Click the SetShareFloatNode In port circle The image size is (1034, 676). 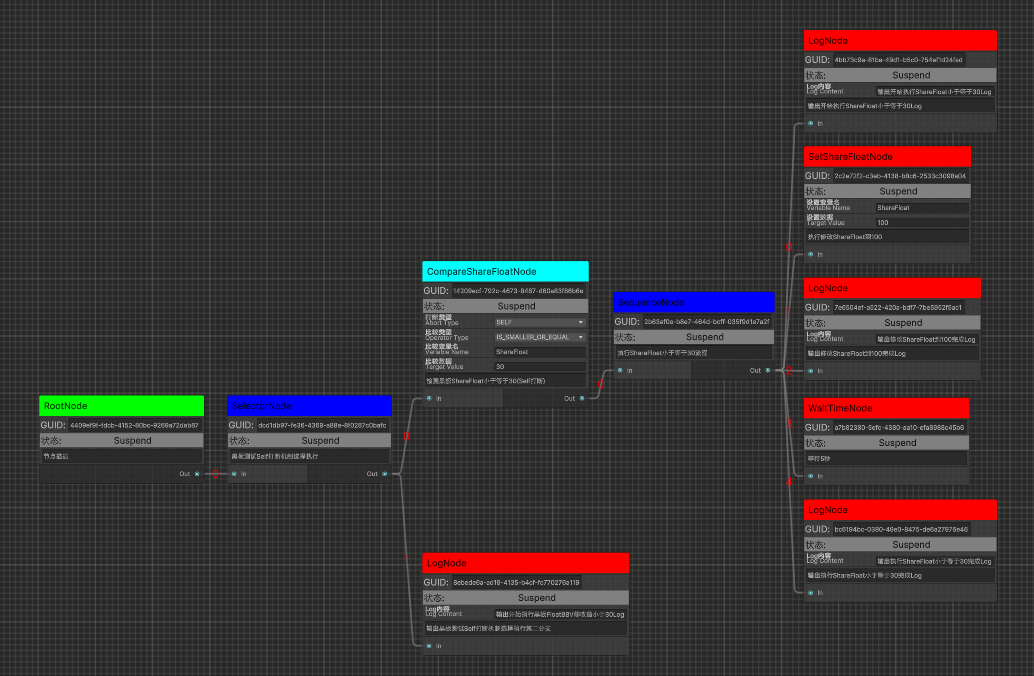810,254
